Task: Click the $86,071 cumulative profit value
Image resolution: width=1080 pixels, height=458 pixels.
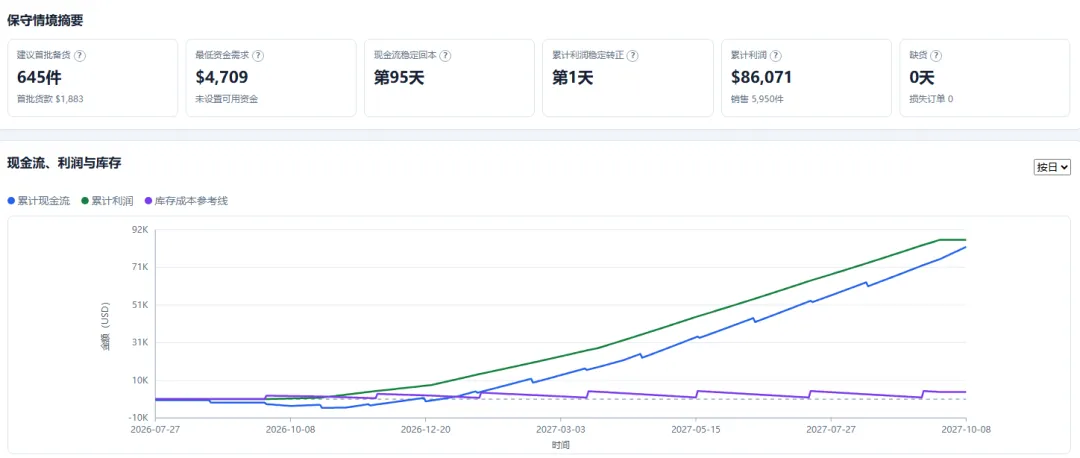Action: coord(761,77)
